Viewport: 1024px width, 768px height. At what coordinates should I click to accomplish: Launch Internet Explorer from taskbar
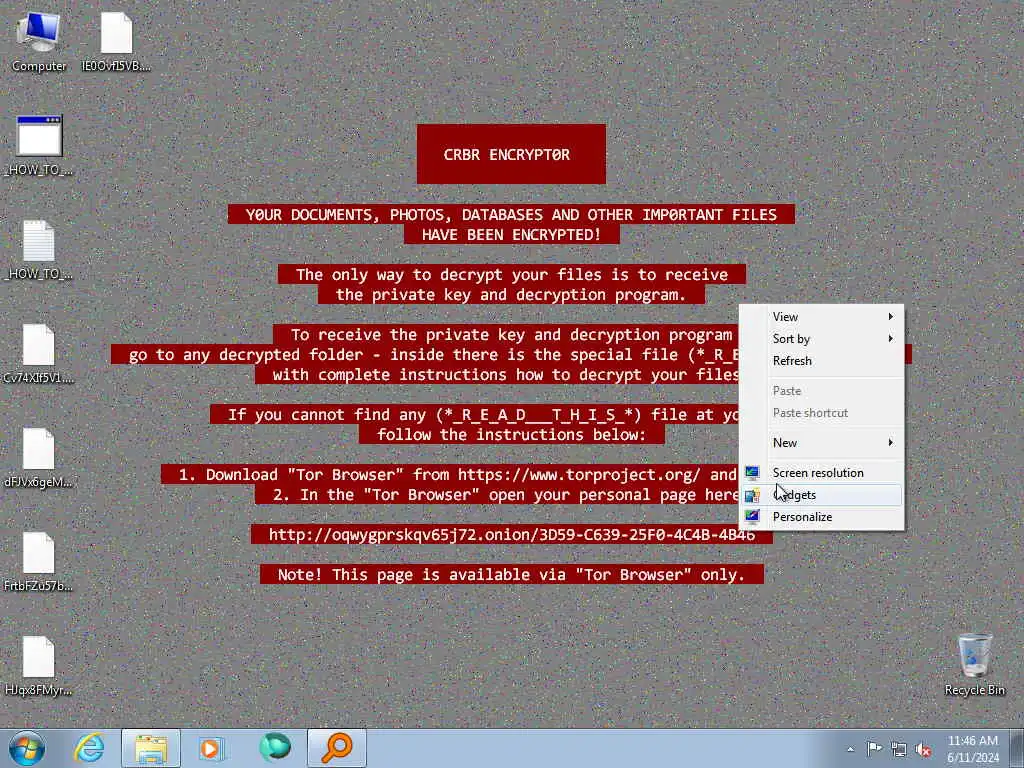coord(89,748)
